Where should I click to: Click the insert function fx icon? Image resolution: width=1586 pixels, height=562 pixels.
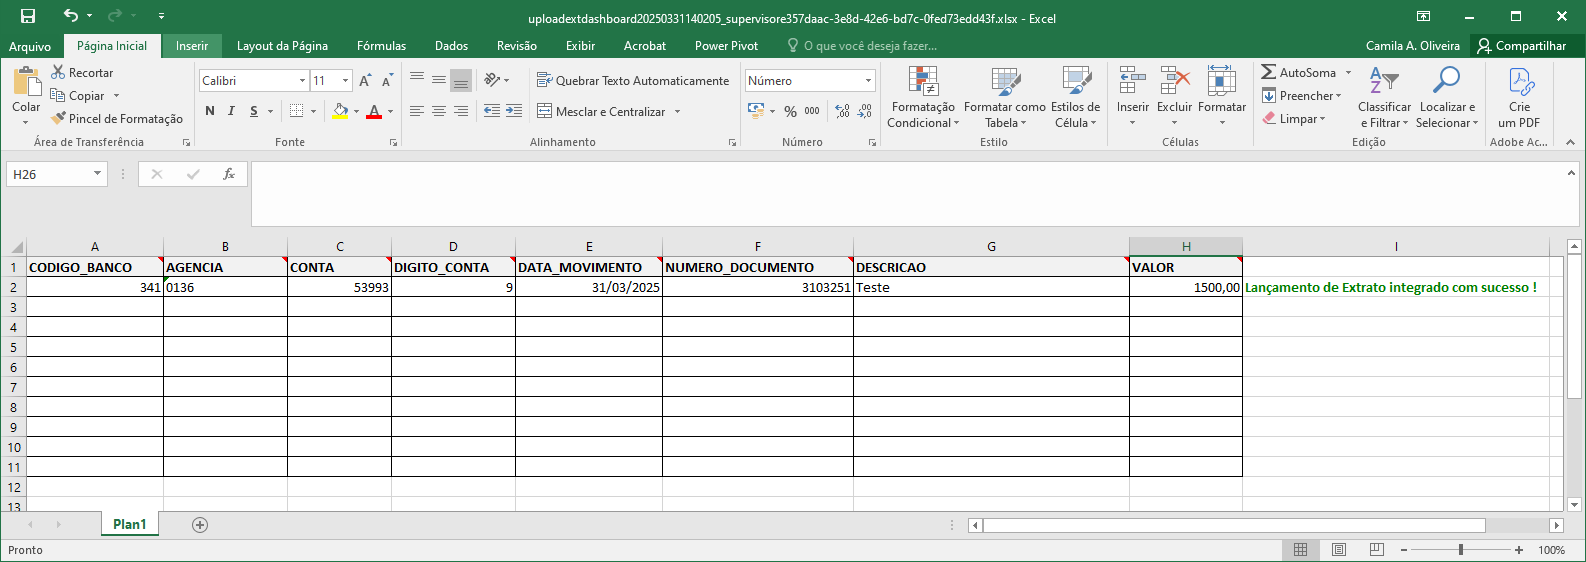[229, 174]
